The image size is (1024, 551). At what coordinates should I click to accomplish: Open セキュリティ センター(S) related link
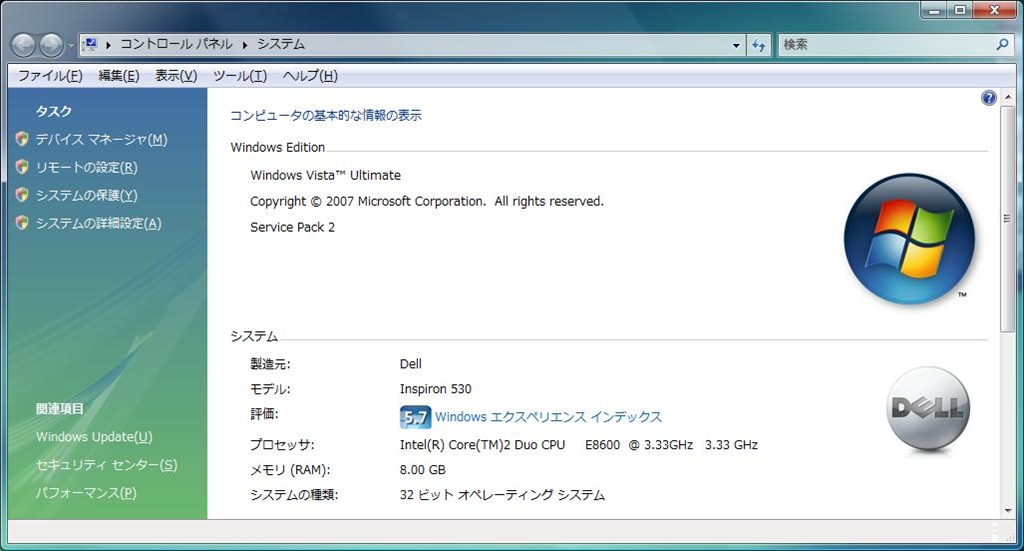[x=106, y=465]
